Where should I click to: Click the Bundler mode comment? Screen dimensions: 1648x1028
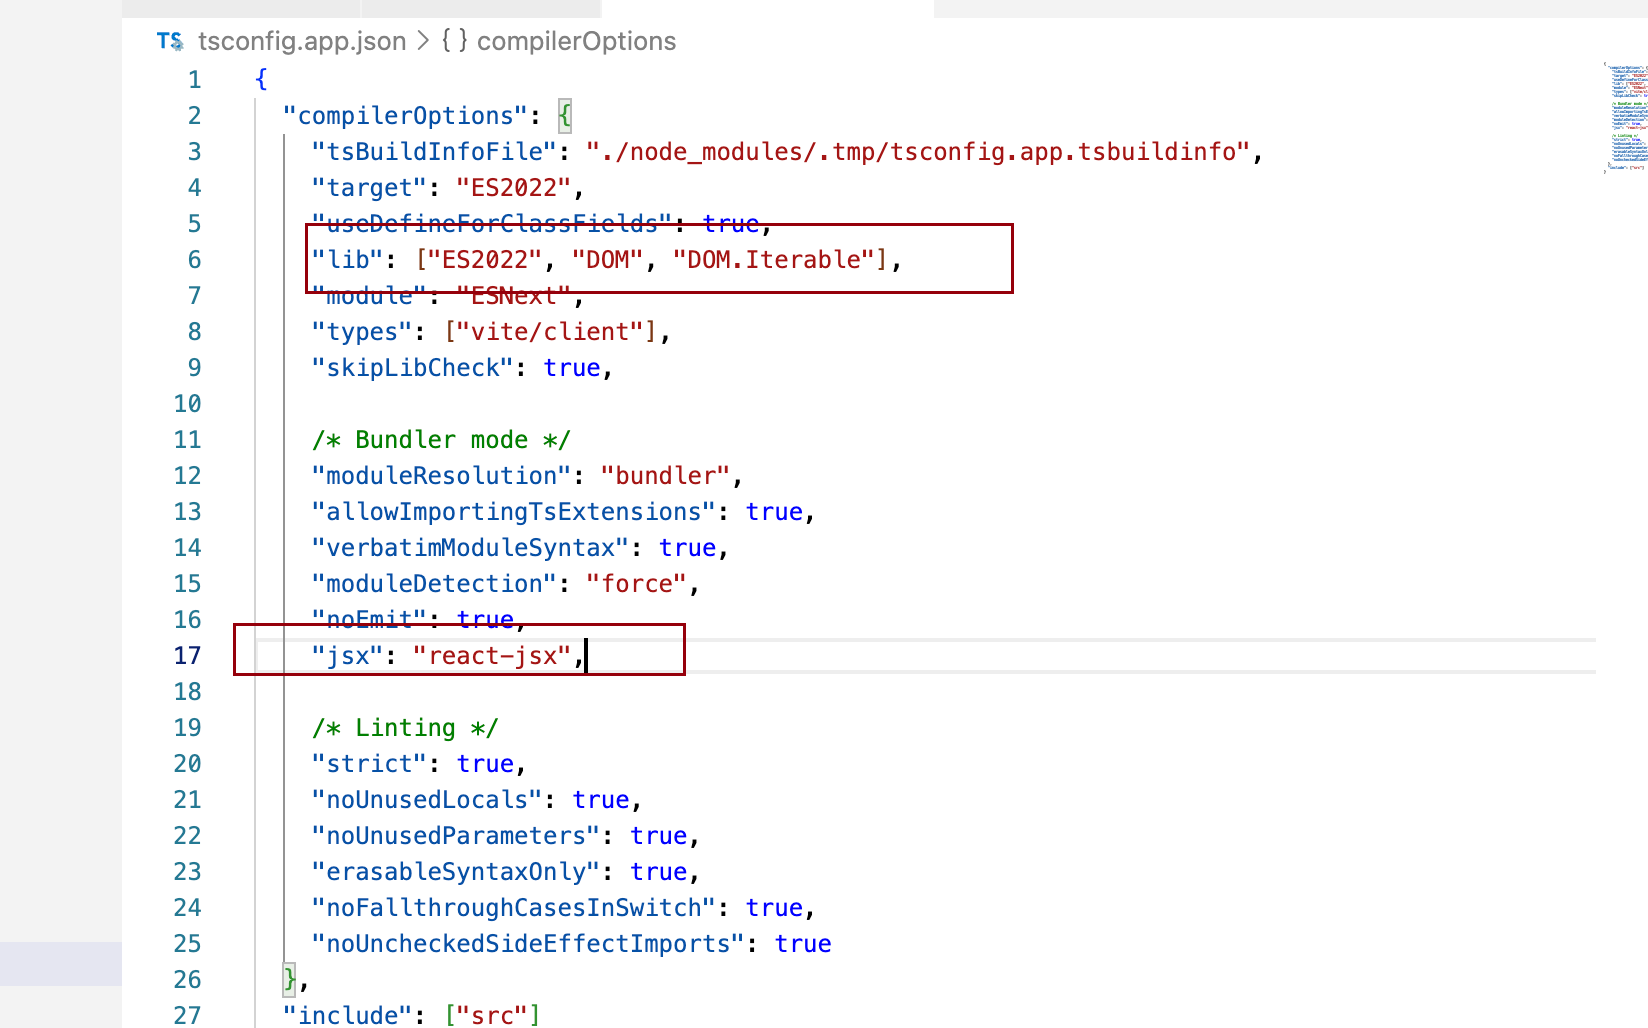coord(441,440)
